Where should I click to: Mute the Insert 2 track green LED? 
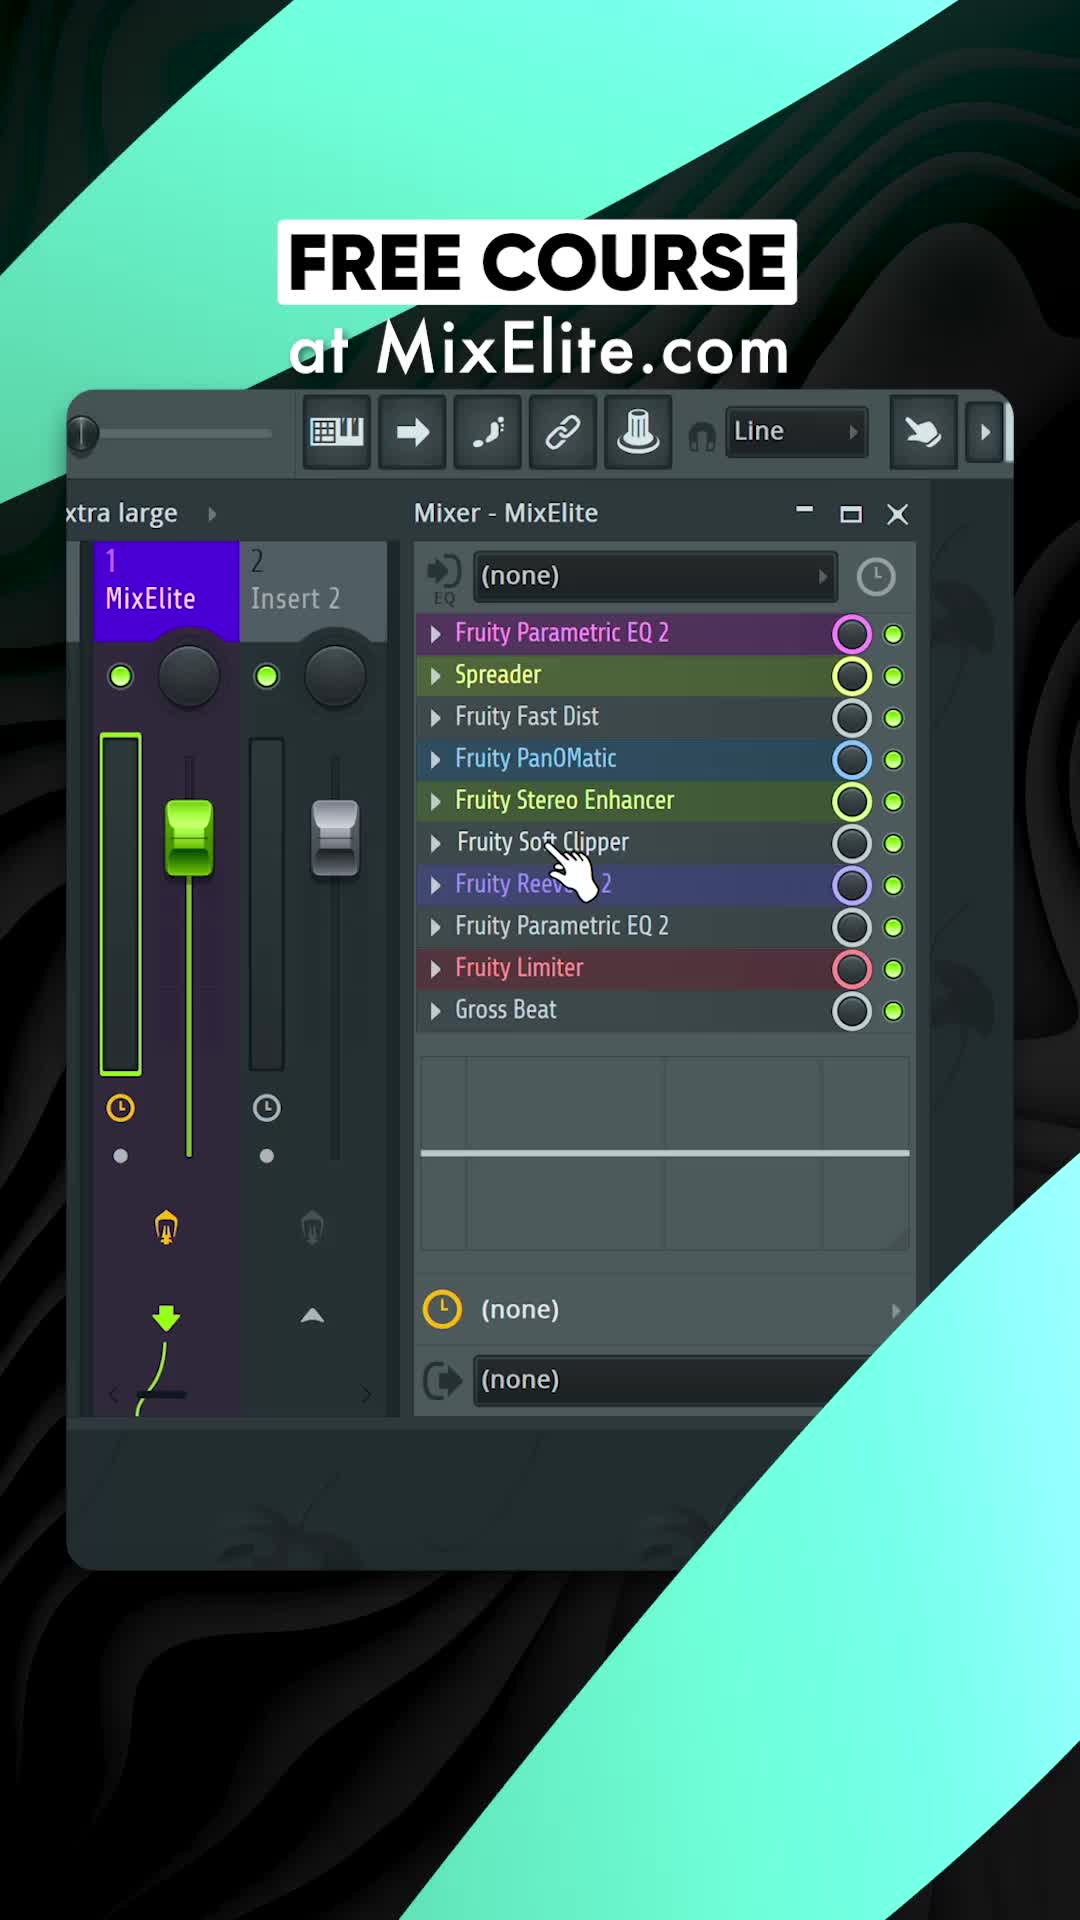click(266, 676)
